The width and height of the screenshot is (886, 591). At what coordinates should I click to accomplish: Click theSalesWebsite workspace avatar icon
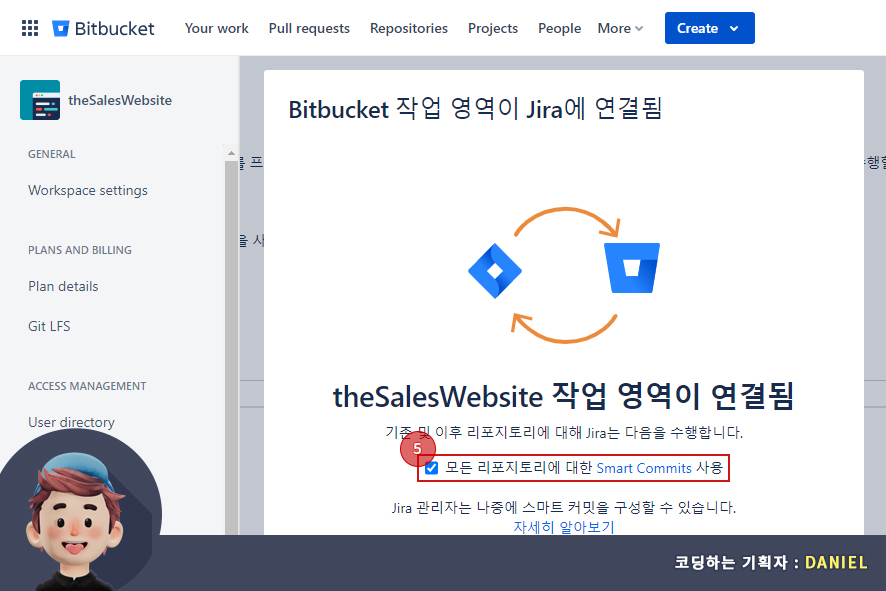point(40,100)
